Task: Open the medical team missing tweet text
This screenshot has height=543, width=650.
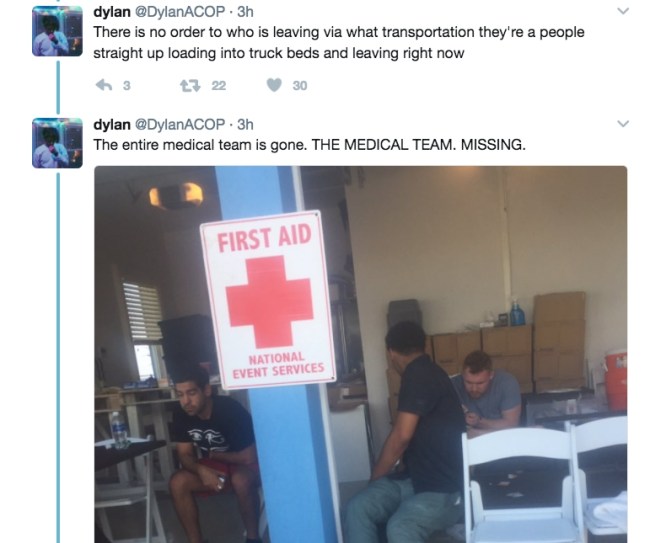Action: click(309, 145)
